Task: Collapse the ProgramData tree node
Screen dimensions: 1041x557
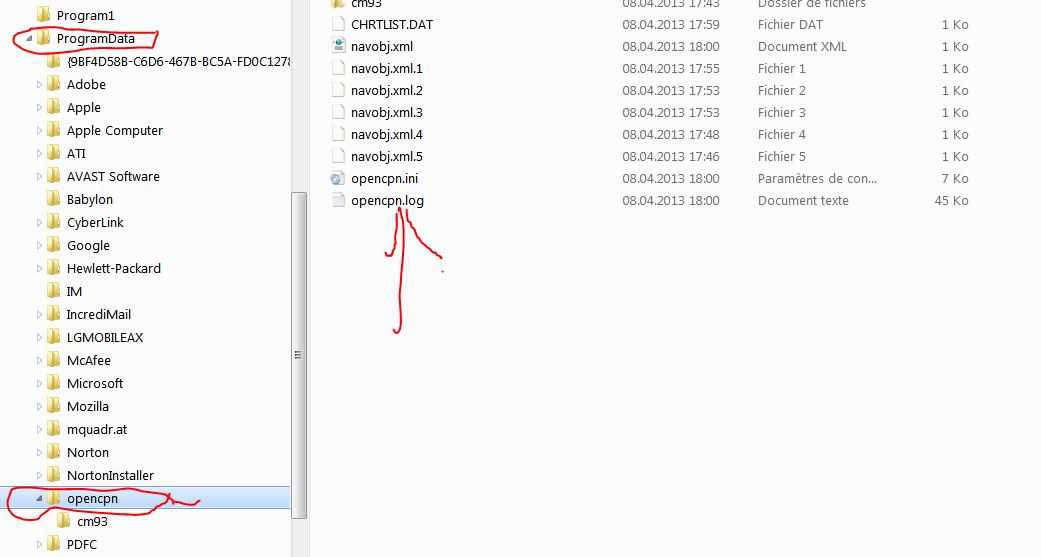Action: pos(29,39)
